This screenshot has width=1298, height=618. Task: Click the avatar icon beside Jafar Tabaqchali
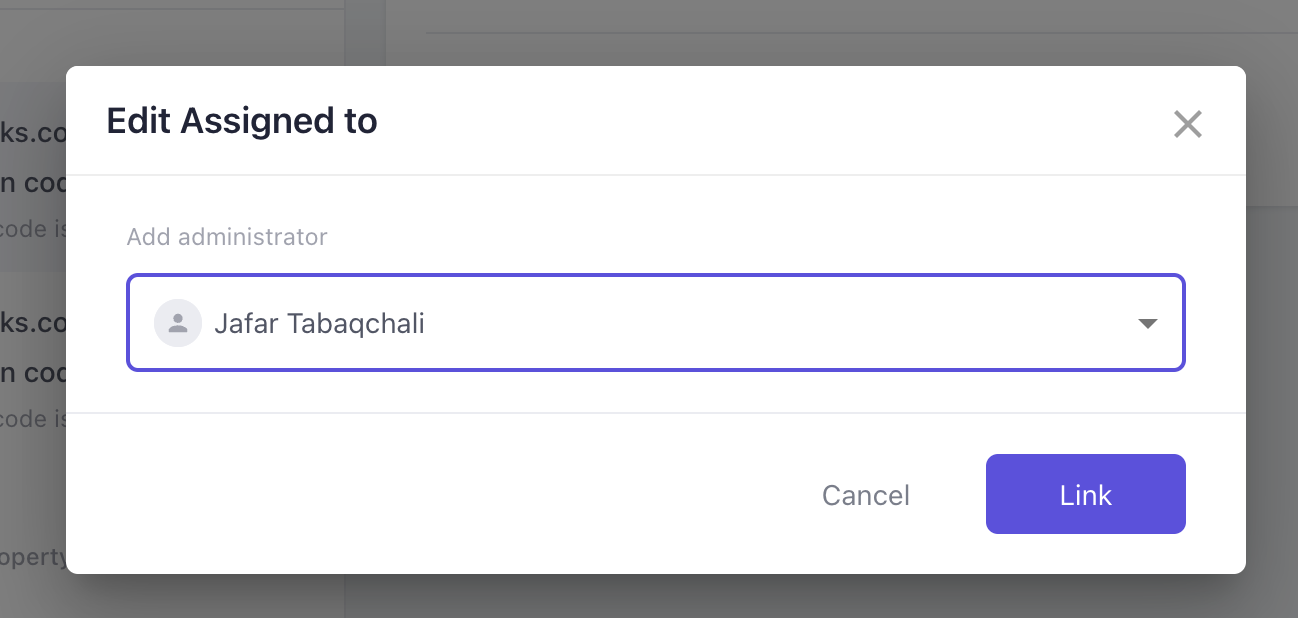(178, 324)
